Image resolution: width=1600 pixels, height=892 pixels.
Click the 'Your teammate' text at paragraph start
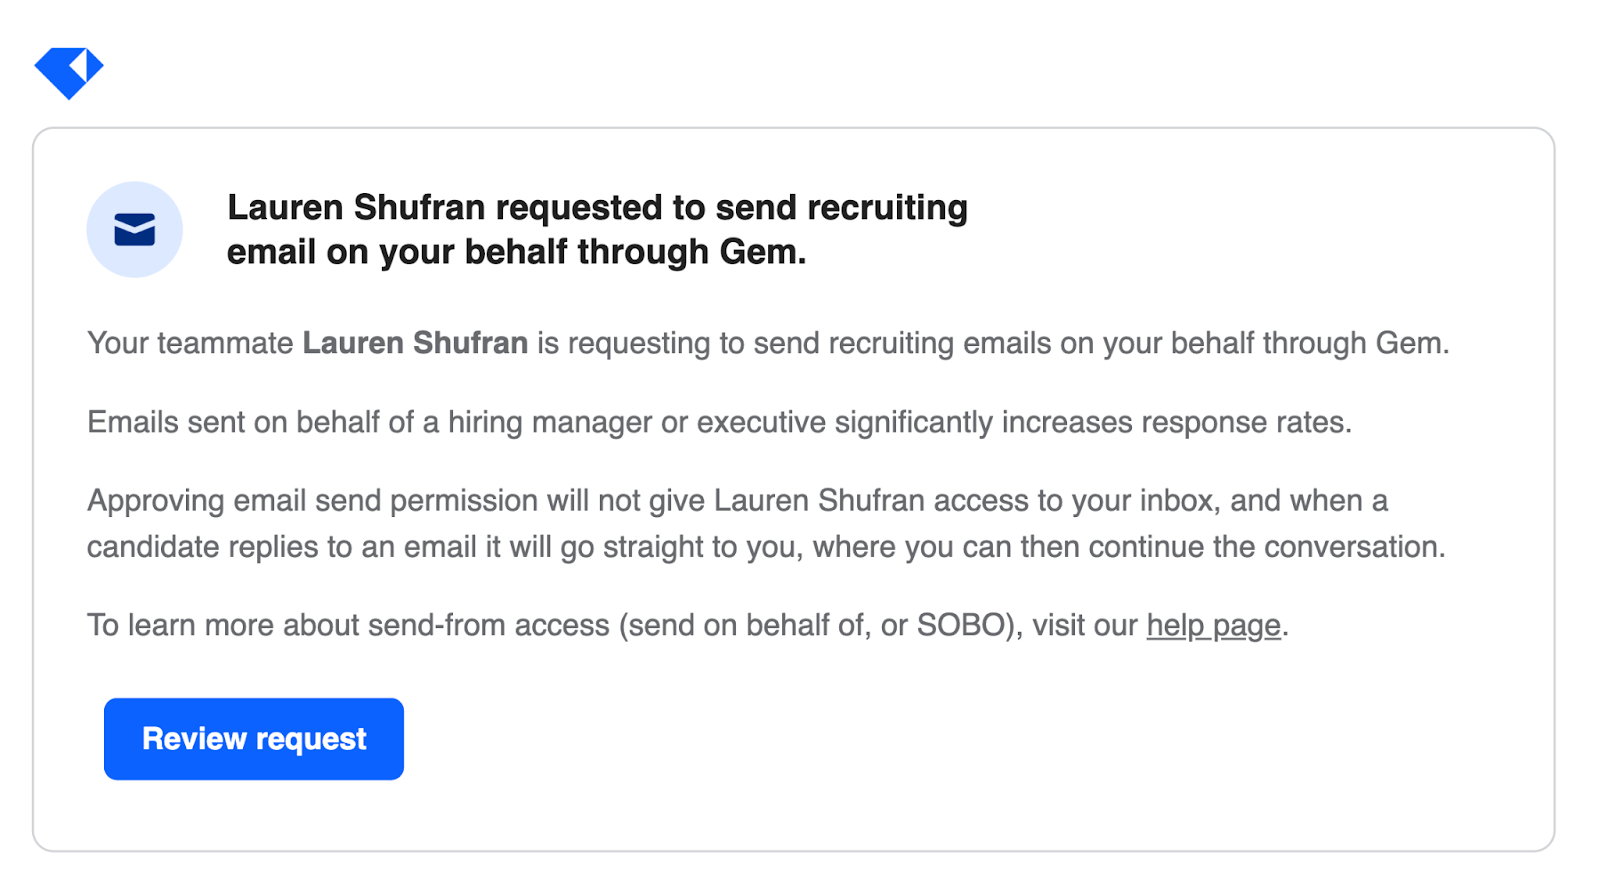pyautogui.click(x=190, y=343)
